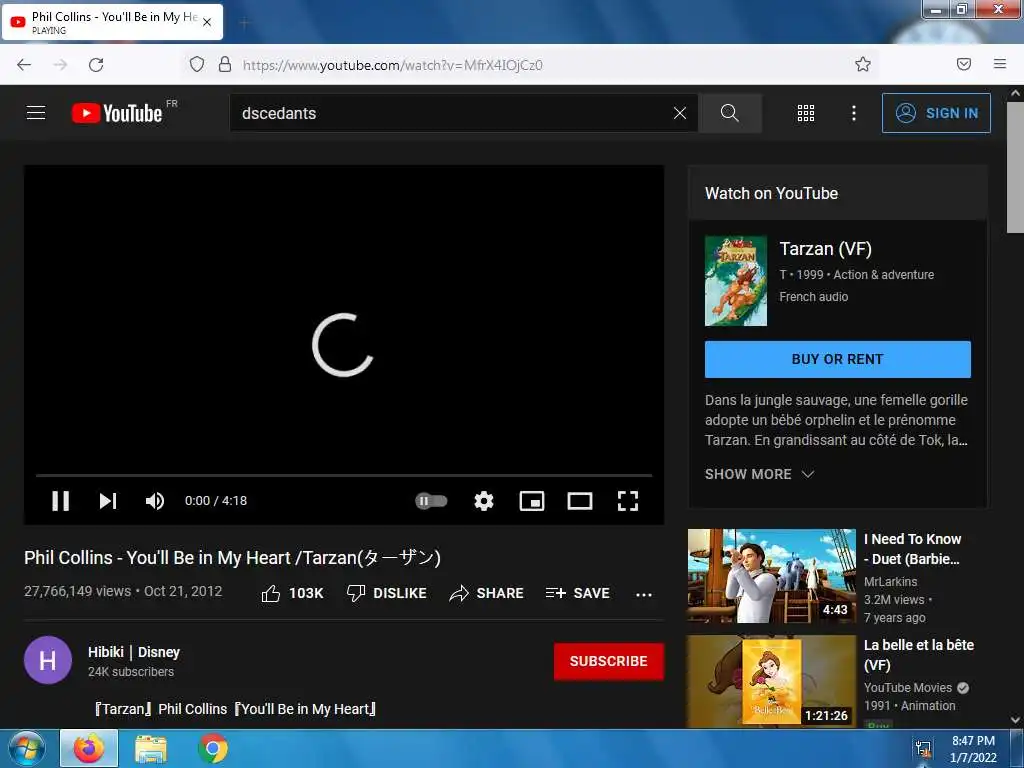Click the Watch on YouTube header

pyautogui.click(x=771, y=193)
